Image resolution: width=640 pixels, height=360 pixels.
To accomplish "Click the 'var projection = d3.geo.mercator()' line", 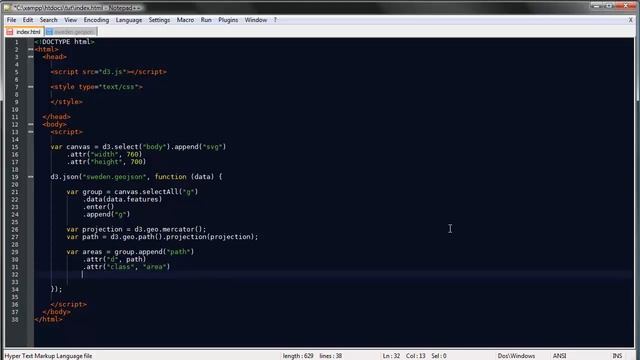I will pos(136,229).
